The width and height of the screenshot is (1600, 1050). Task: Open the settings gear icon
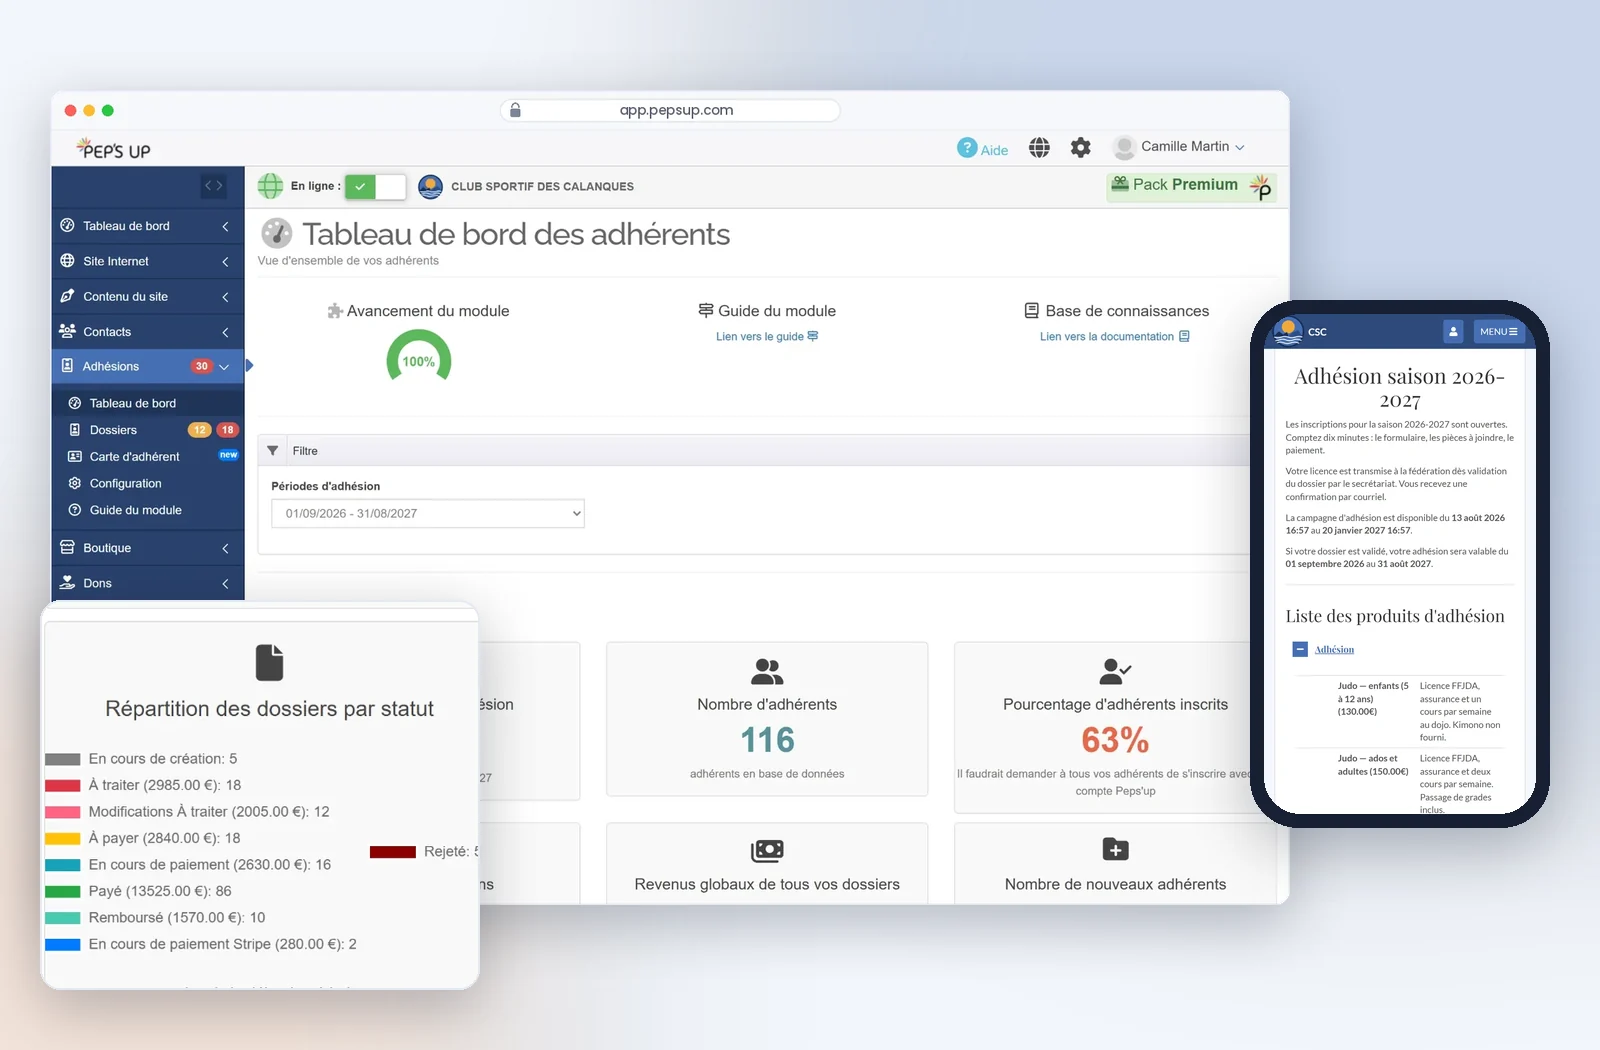click(1081, 148)
